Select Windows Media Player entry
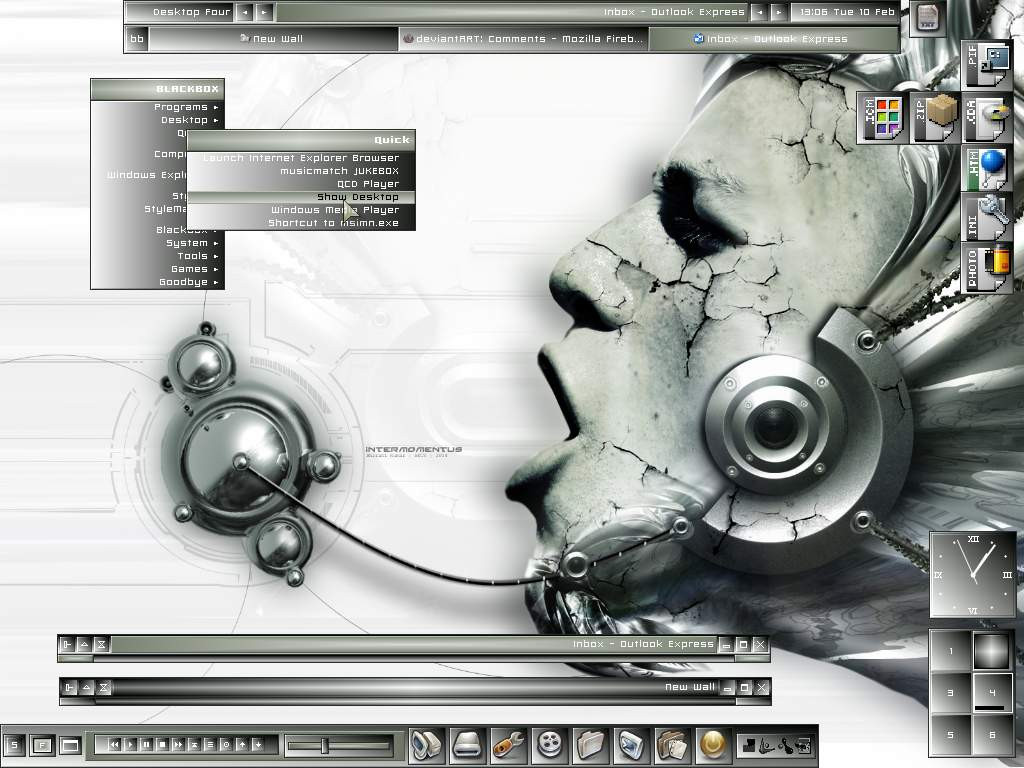1024x768 pixels. coord(301,210)
